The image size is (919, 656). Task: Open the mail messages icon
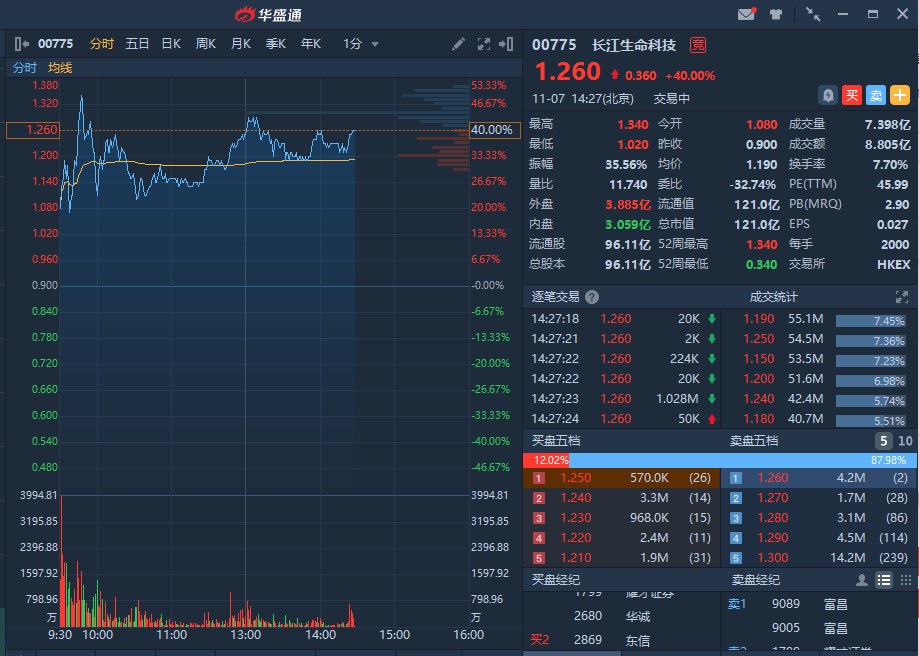click(x=746, y=14)
